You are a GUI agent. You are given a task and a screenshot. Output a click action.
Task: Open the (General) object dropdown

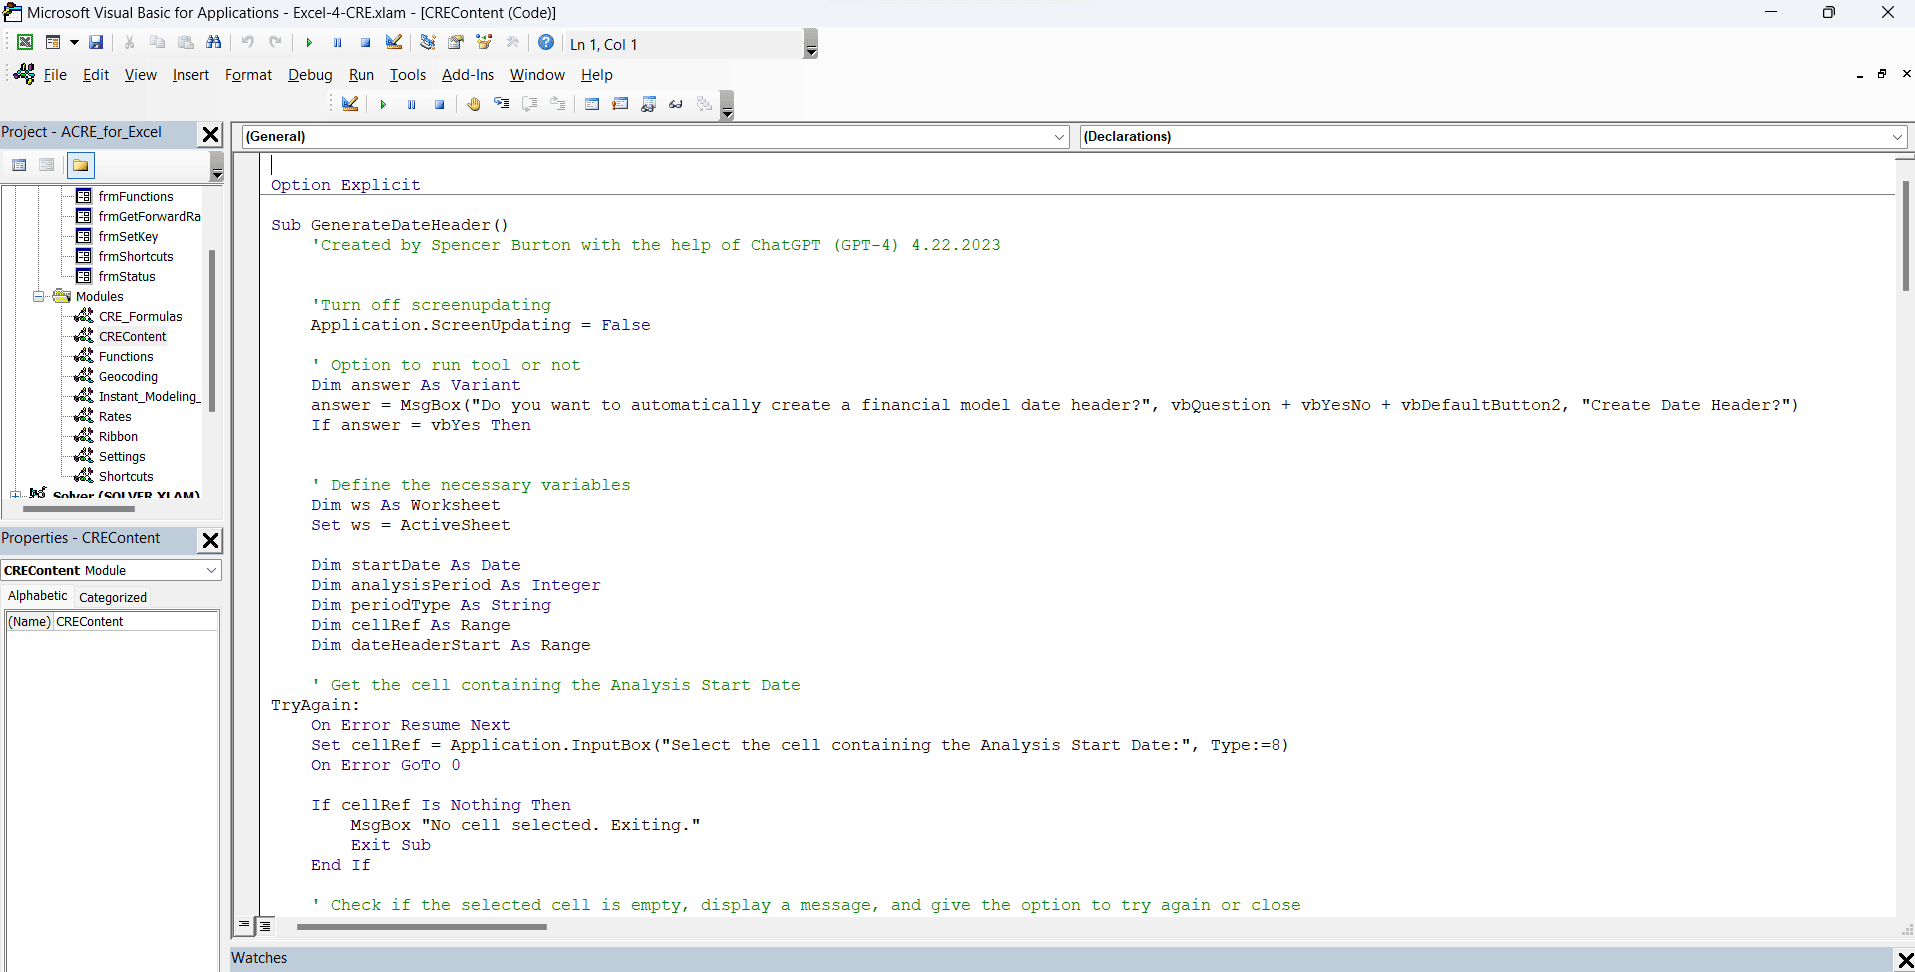1058,137
